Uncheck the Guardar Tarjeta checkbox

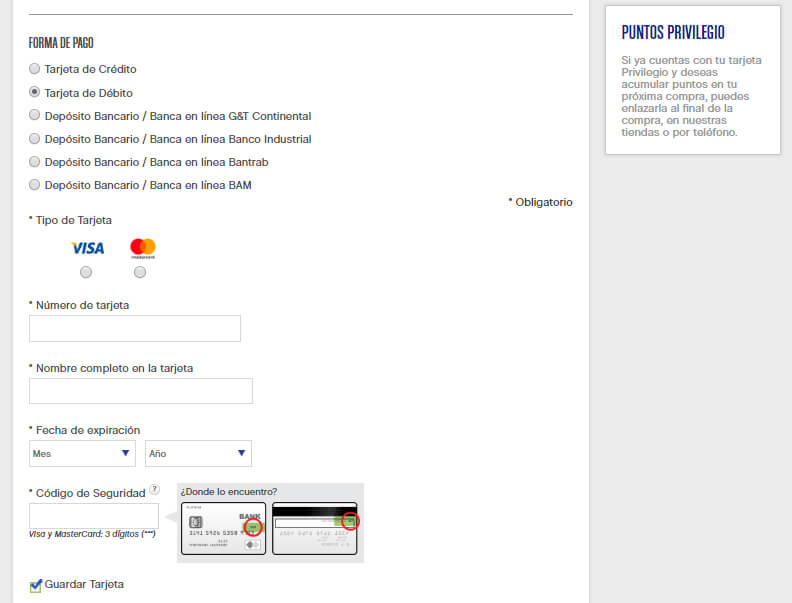pyautogui.click(x=36, y=585)
